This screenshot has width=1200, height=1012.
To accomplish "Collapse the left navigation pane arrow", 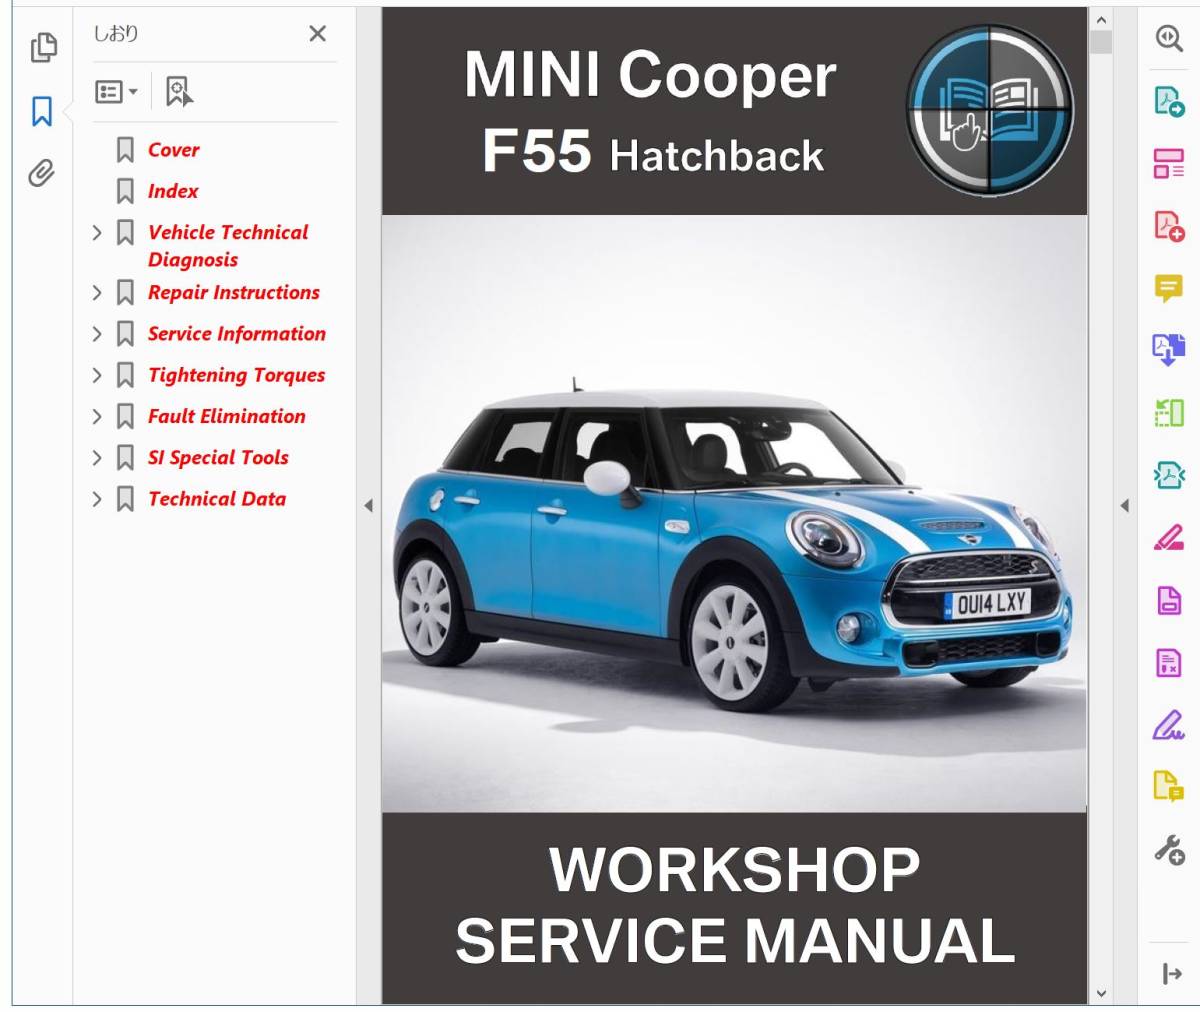I will coord(368,506).
